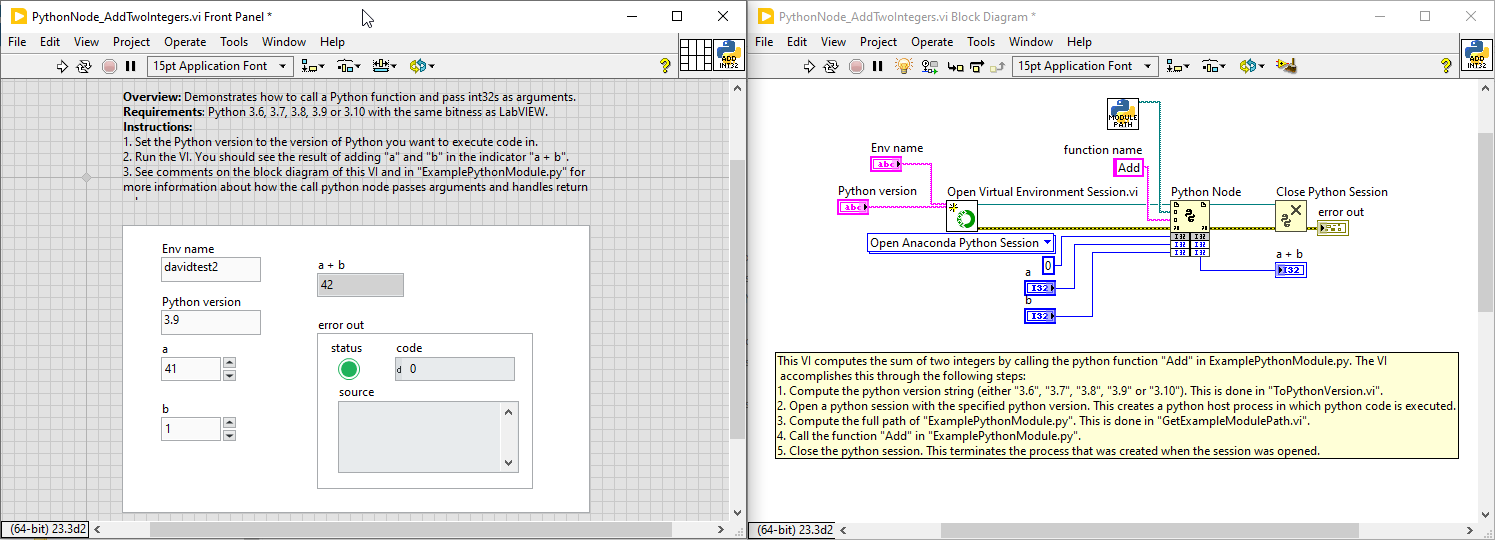
Task: Toggle Highlight Execution light bulb
Action: click(903, 66)
